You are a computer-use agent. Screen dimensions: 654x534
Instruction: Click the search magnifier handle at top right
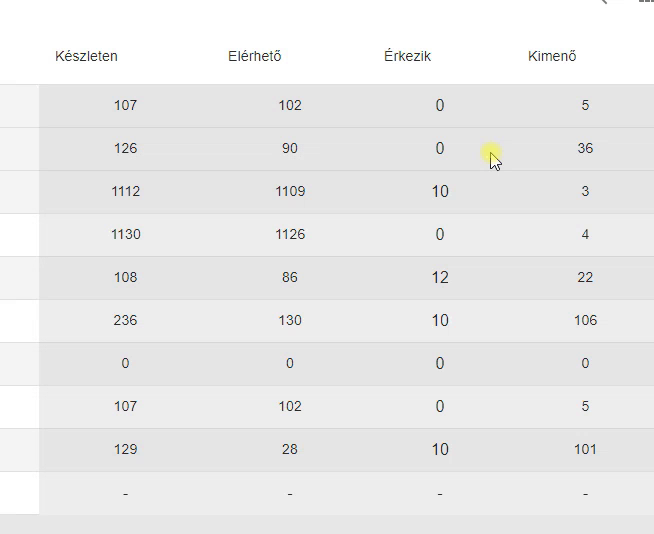point(604,2)
